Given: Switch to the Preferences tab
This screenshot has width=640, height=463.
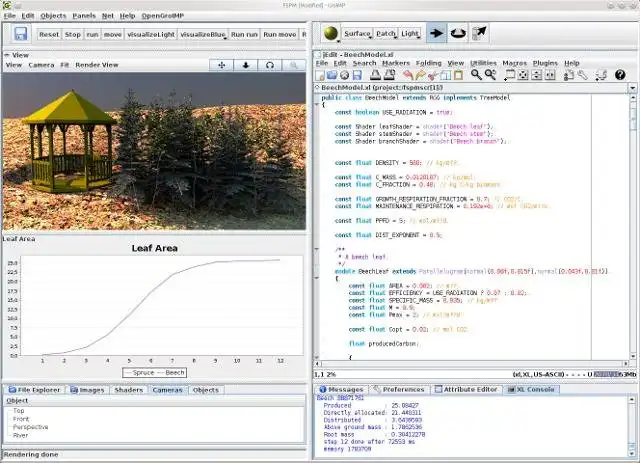Looking at the screenshot, I should point(400,390).
